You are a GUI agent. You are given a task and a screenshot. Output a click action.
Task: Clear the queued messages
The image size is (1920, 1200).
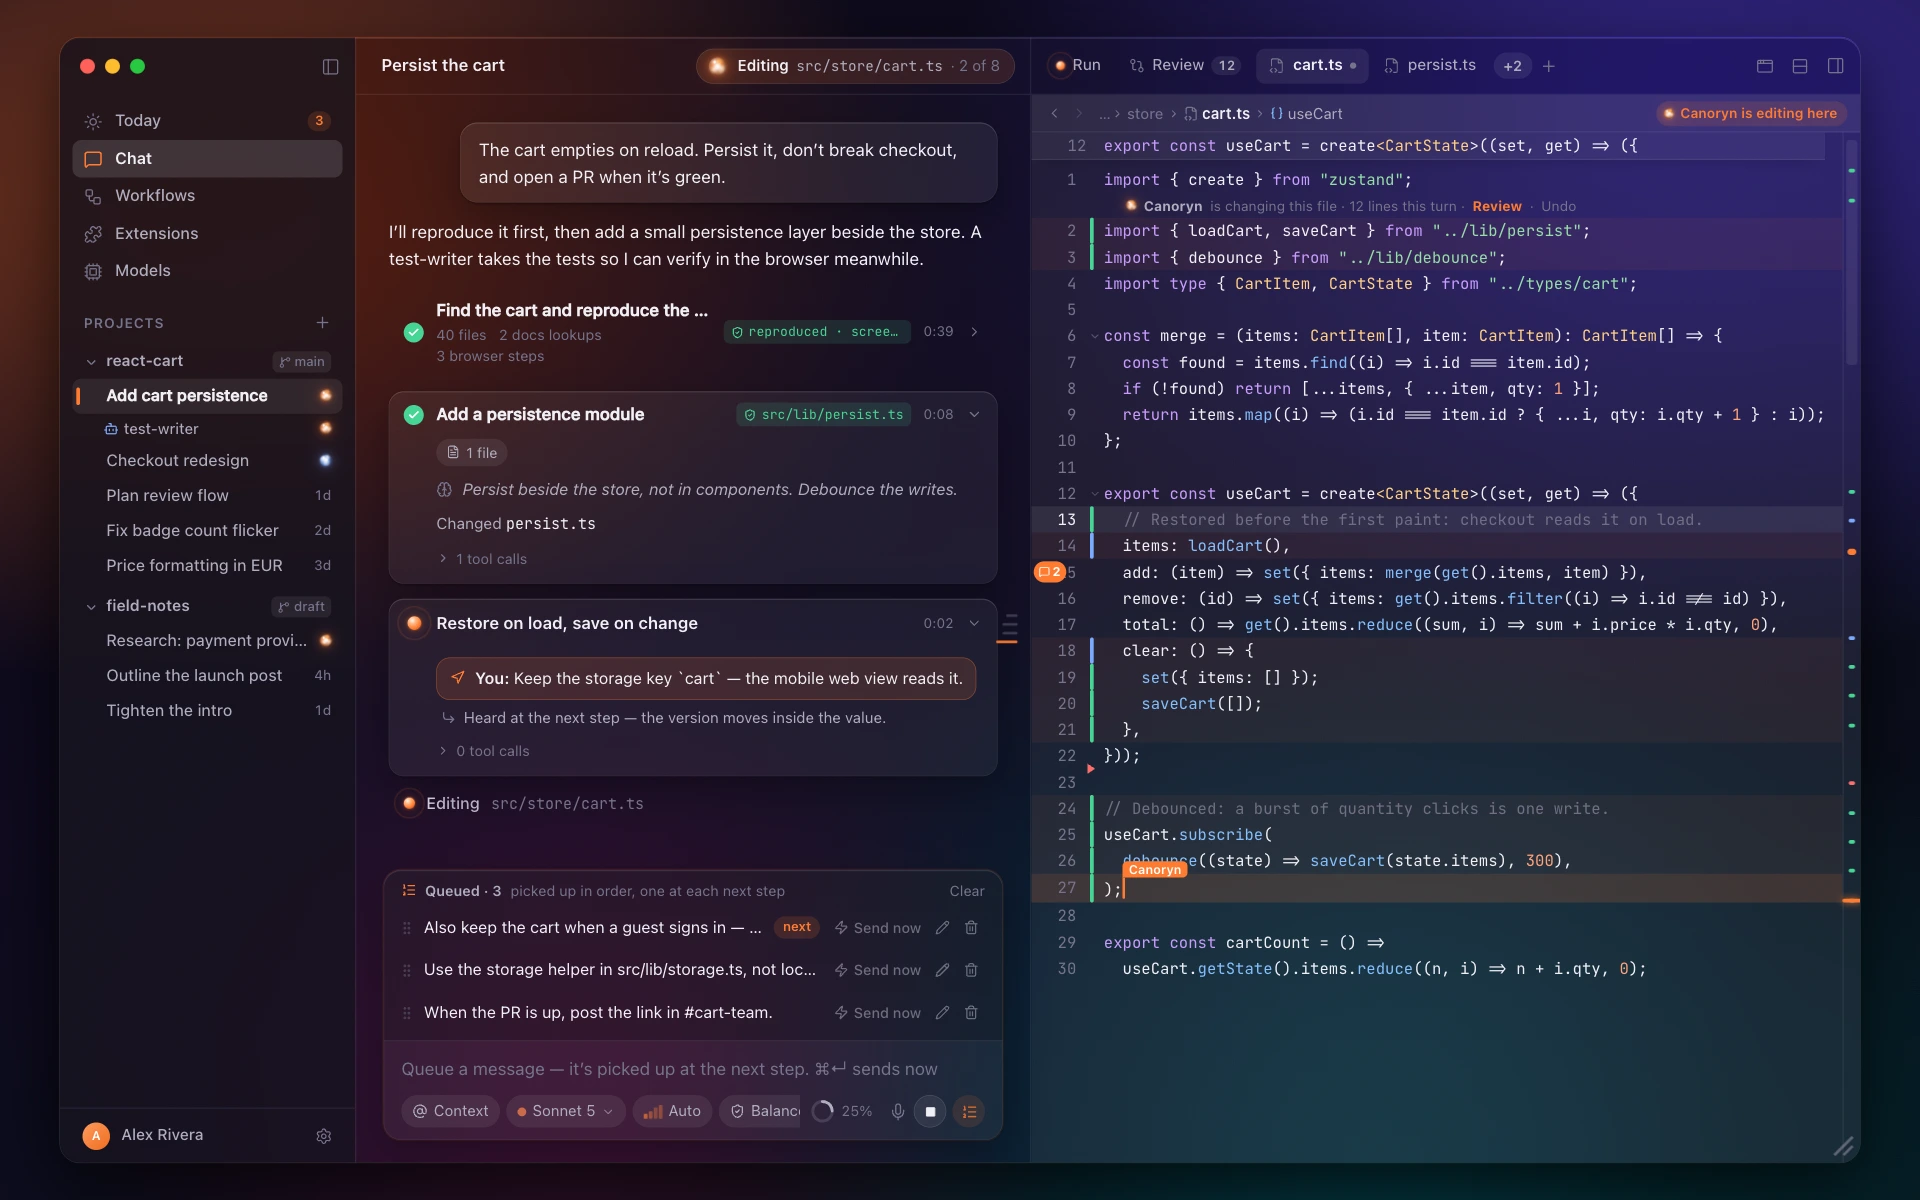[x=967, y=891]
